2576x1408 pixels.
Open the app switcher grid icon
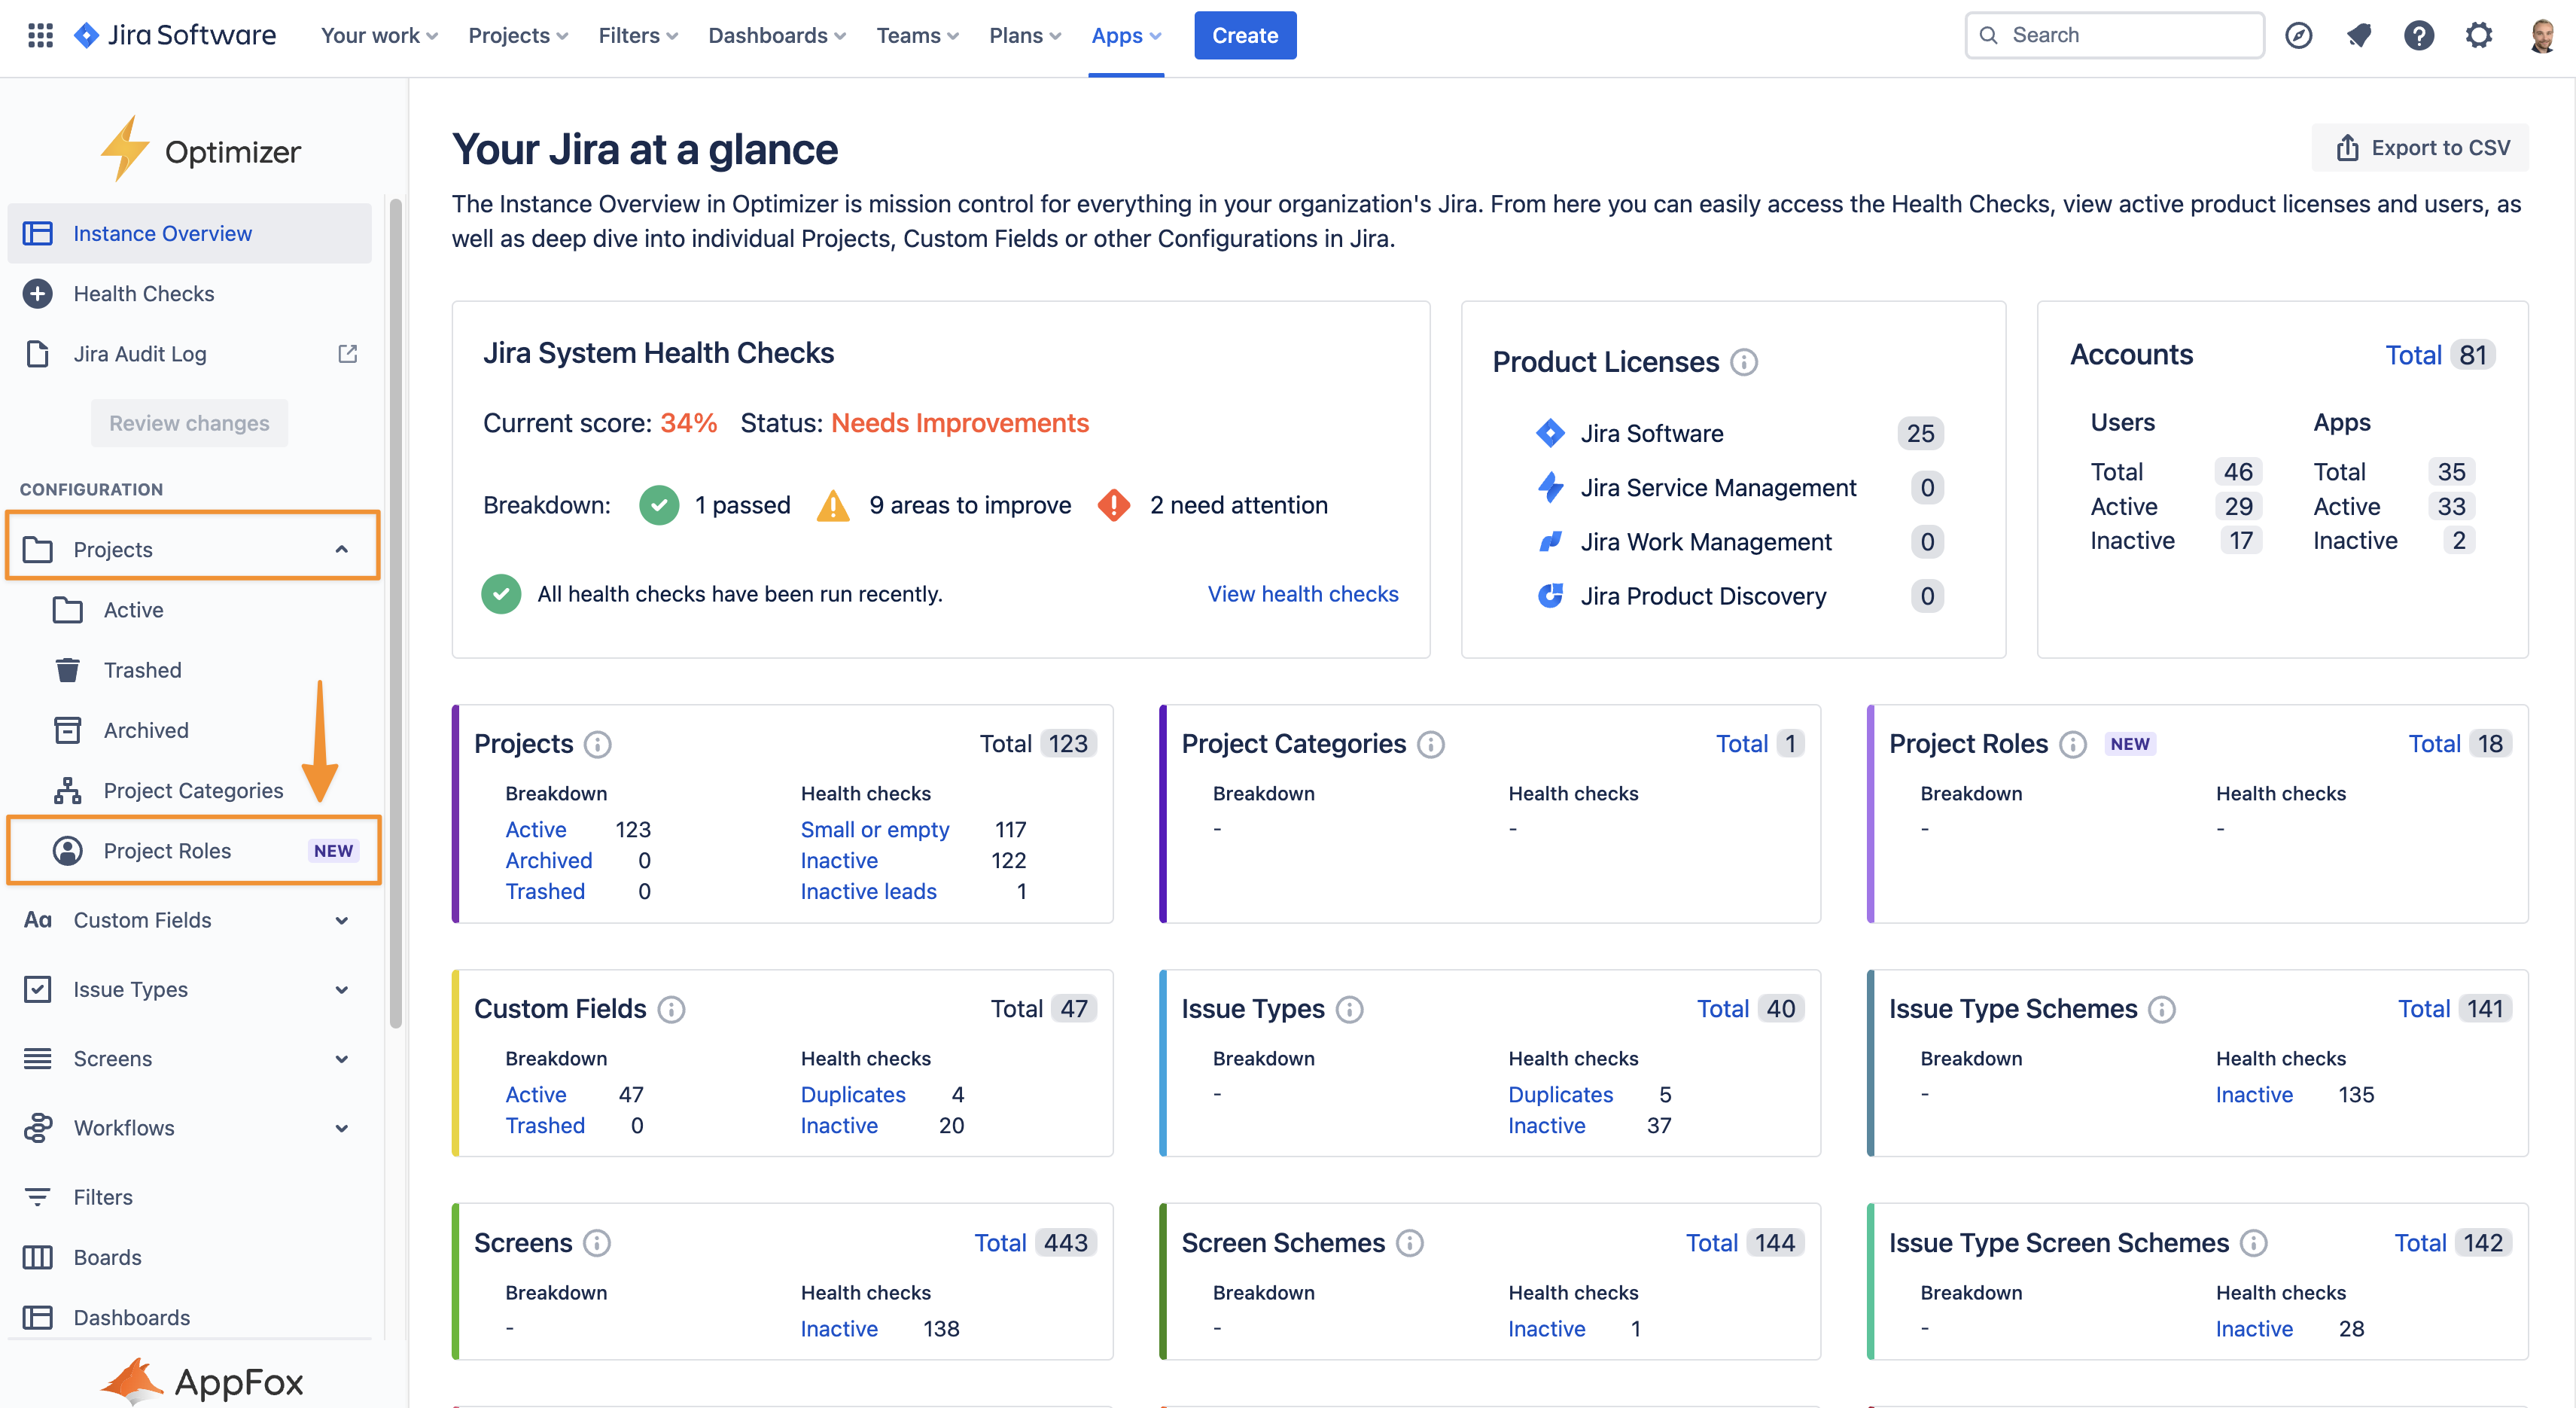click(40, 36)
